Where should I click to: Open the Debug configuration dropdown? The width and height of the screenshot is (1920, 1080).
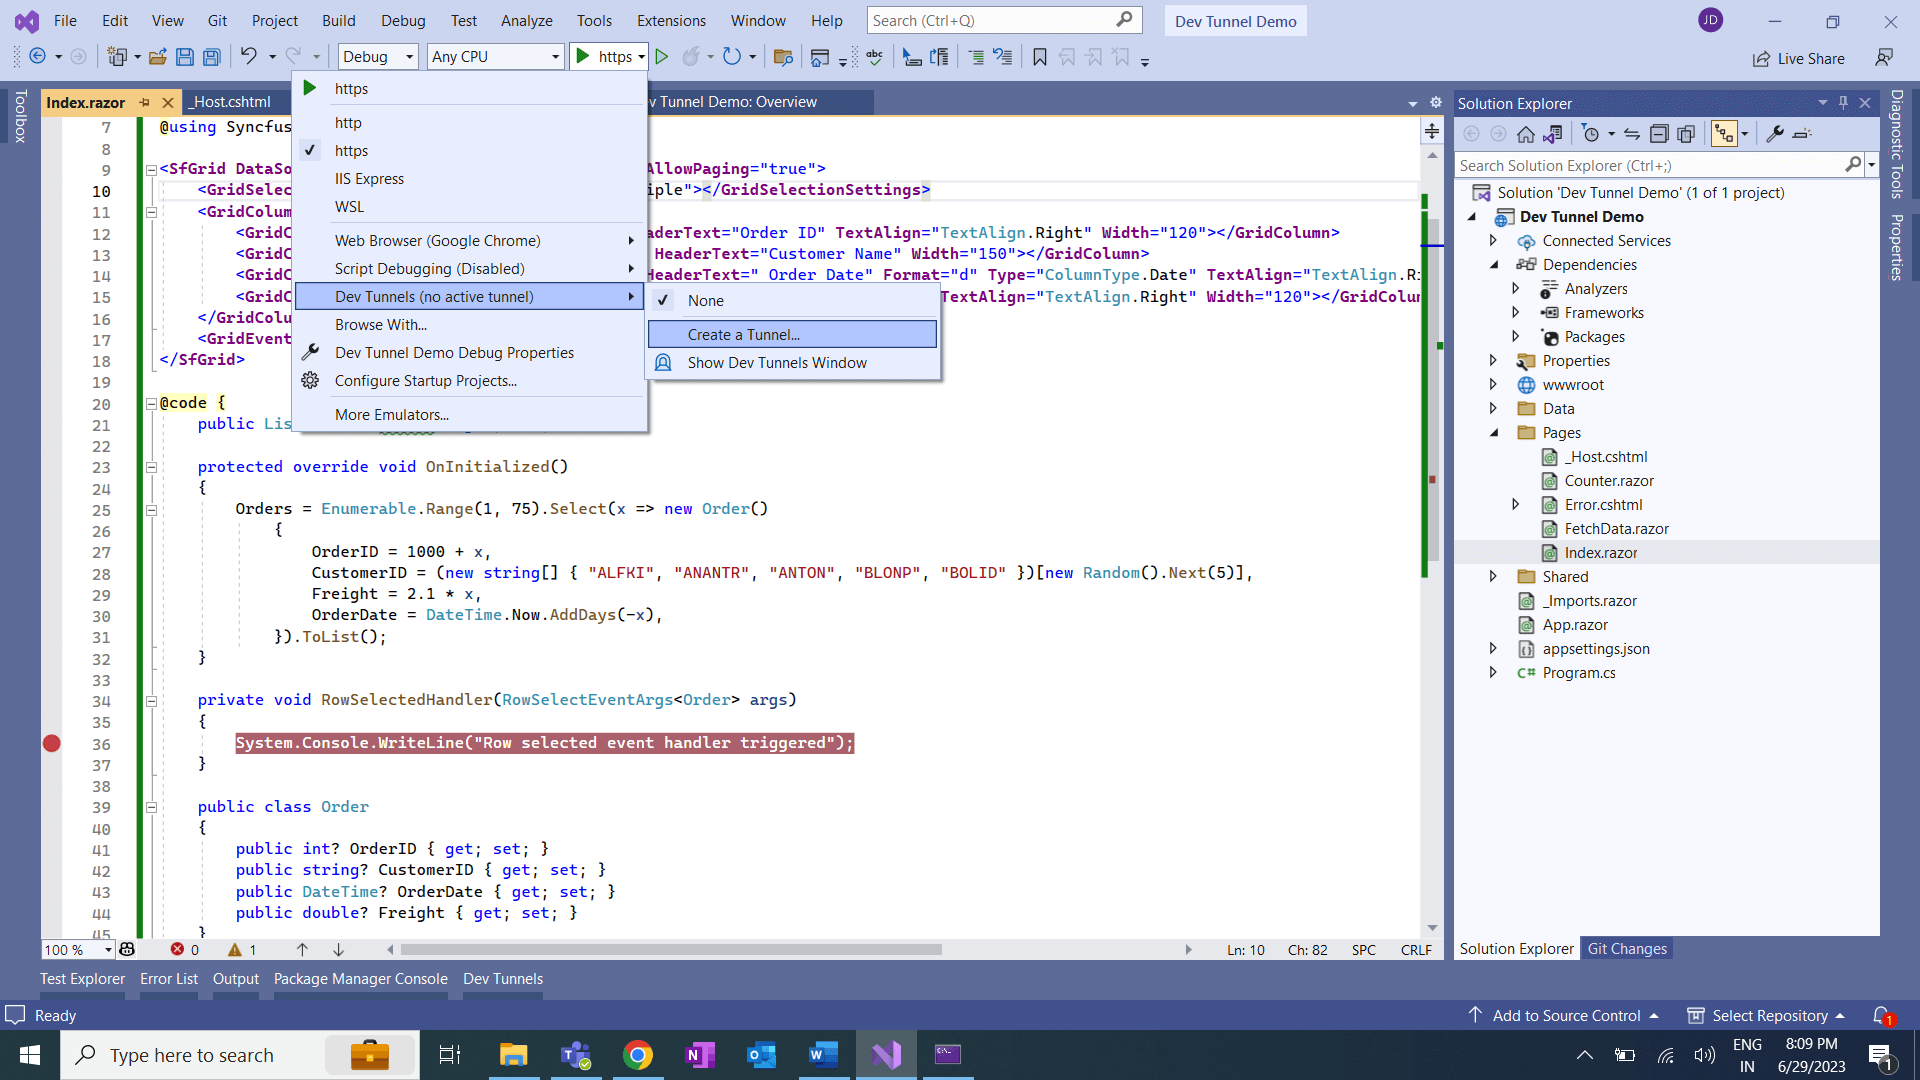click(x=378, y=57)
